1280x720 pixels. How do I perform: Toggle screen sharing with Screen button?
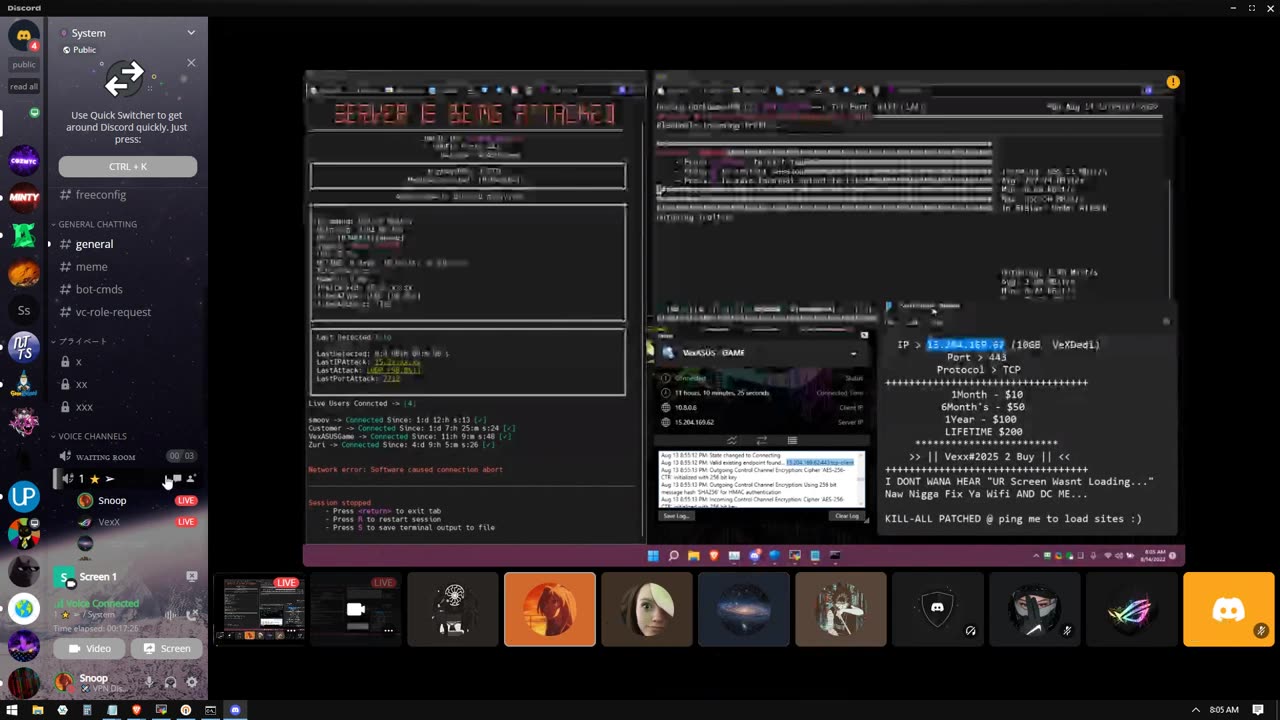point(167,648)
